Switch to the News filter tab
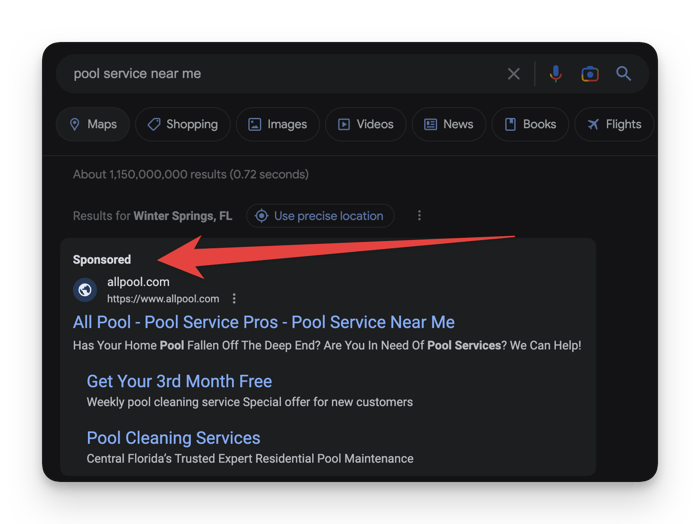Viewport: 700px width, 524px height. tap(449, 124)
